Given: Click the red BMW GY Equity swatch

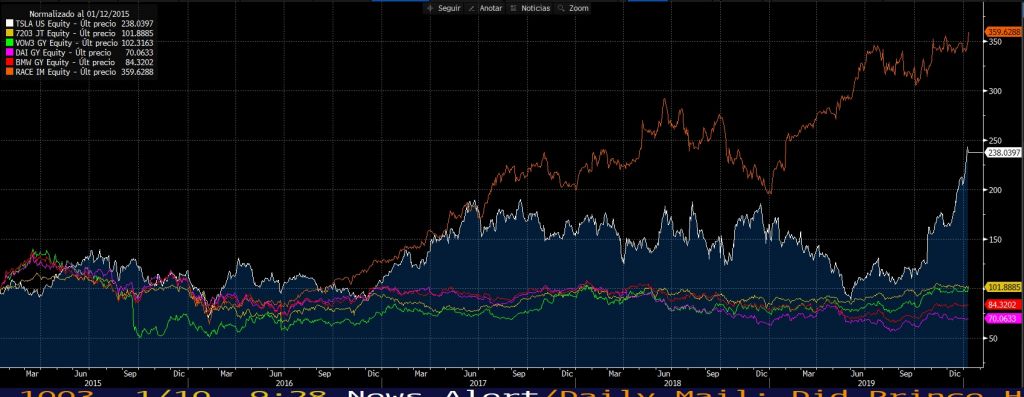Looking at the screenshot, I should click(x=9, y=63).
